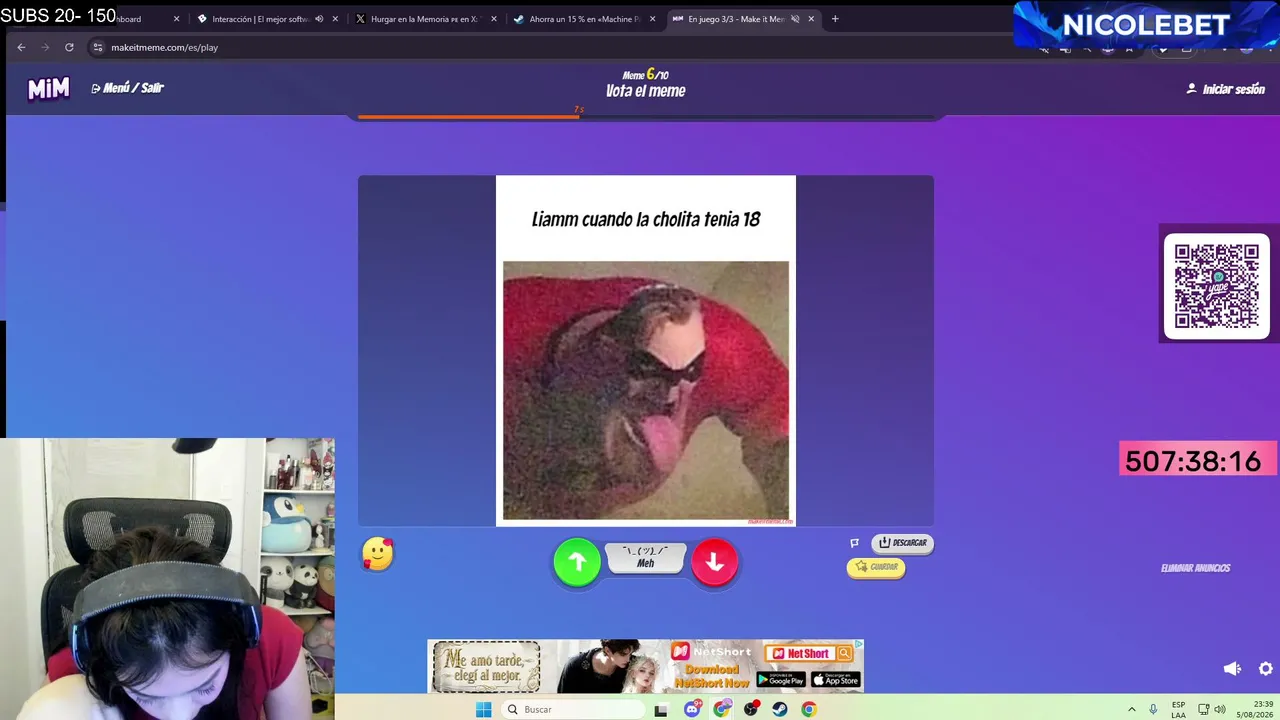Open the emoji reaction picker
Image resolution: width=1280 pixels, height=720 pixels.
pos(378,554)
